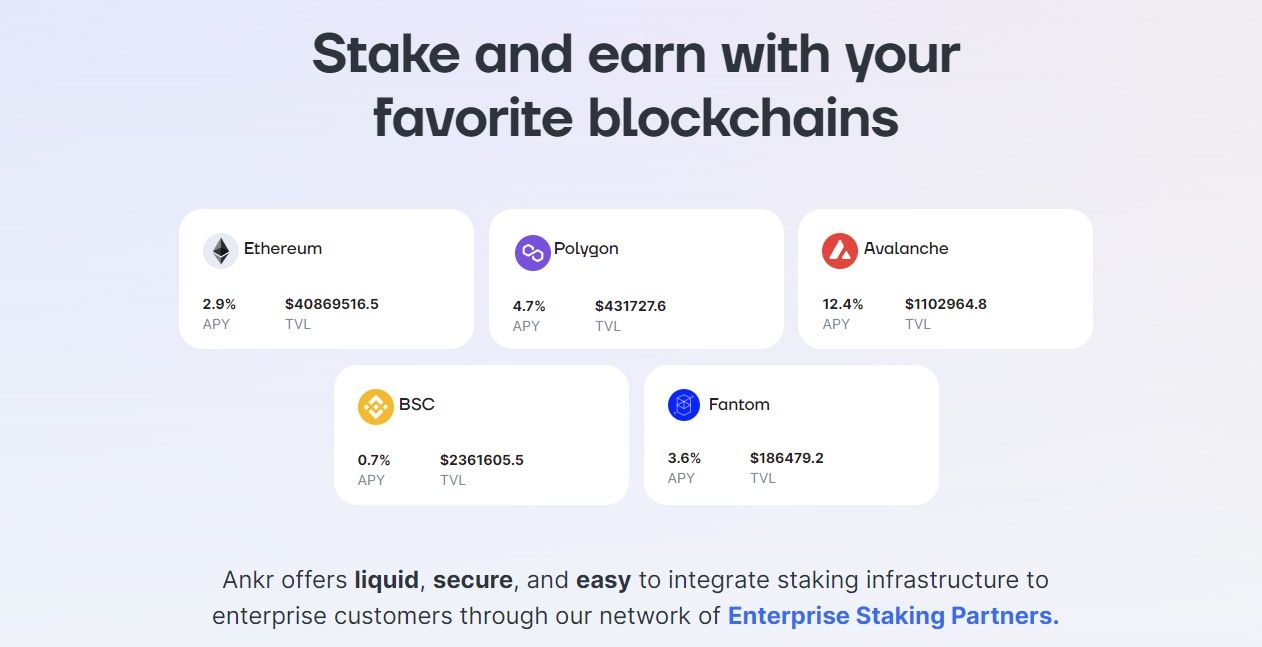
Task: Click the BSC card name
Action: coord(417,405)
